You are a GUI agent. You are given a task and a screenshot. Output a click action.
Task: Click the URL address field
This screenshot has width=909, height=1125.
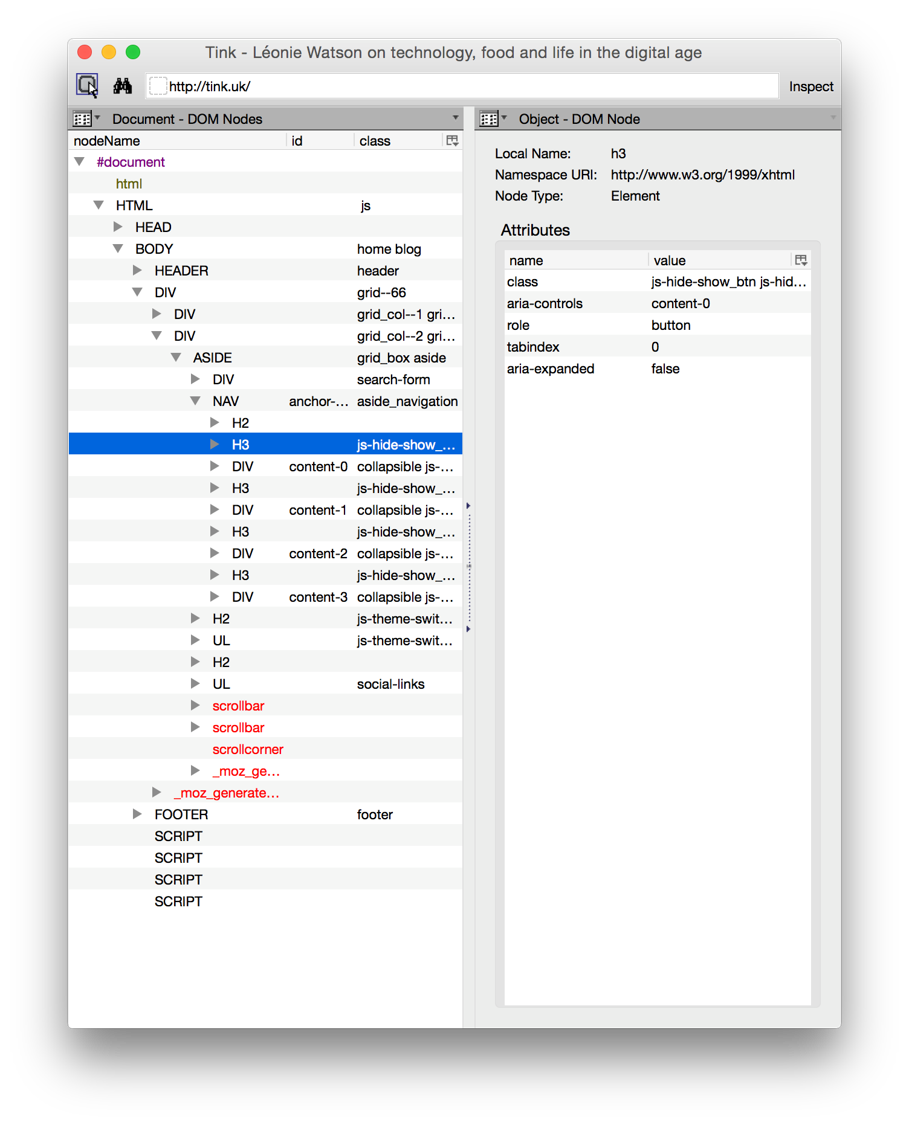click(x=462, y=87)
